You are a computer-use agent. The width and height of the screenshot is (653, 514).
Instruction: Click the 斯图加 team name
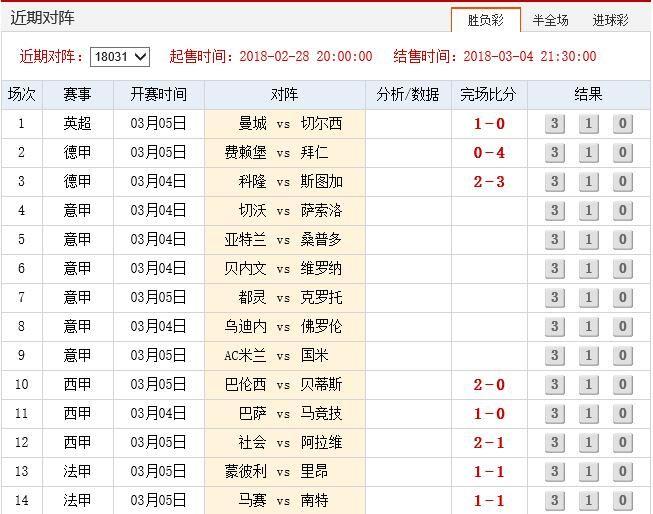tap(322, 182)
